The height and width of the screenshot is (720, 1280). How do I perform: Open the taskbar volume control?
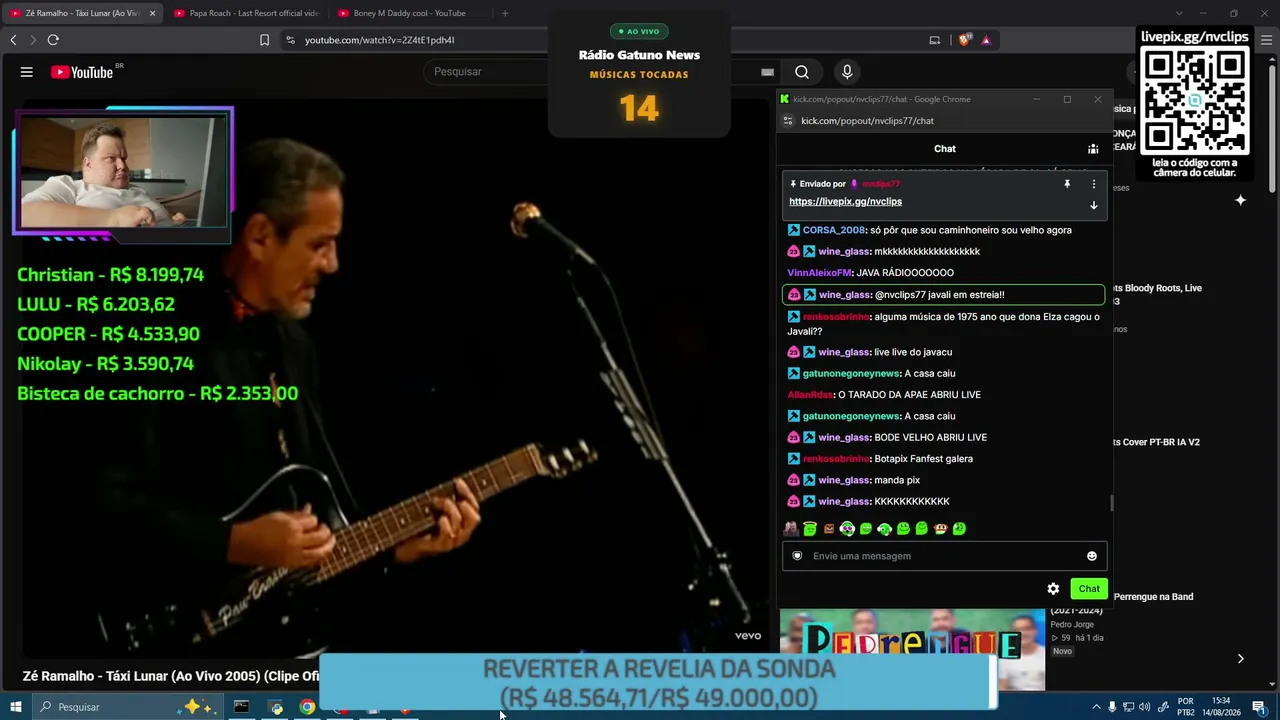(x=1144, y=707)
